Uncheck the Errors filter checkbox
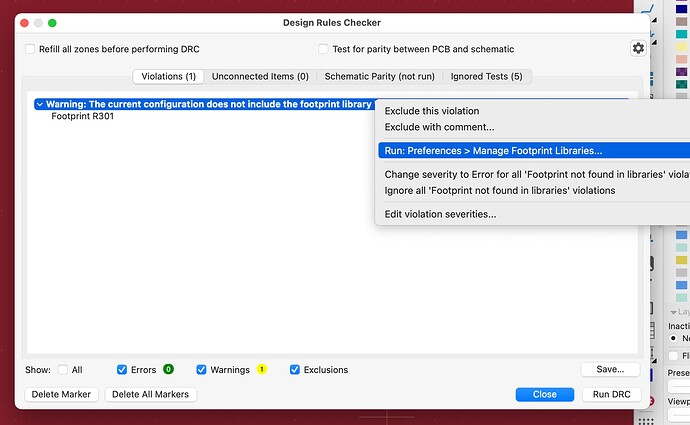The height and width of the screenshot is (425, 690). (122, 370)
